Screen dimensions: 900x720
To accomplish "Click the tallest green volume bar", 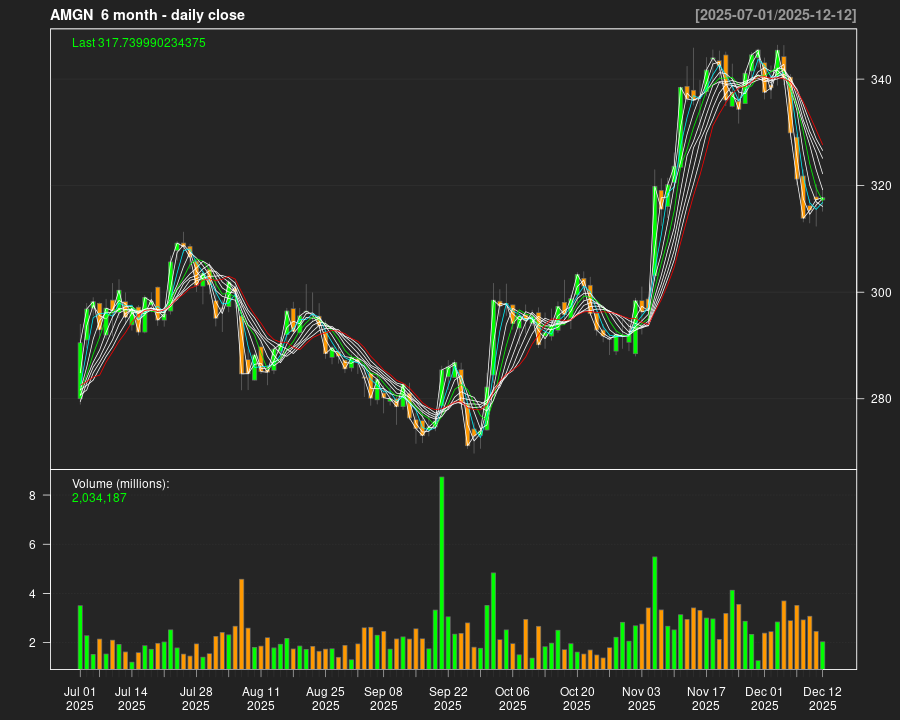I will point(442,572).
